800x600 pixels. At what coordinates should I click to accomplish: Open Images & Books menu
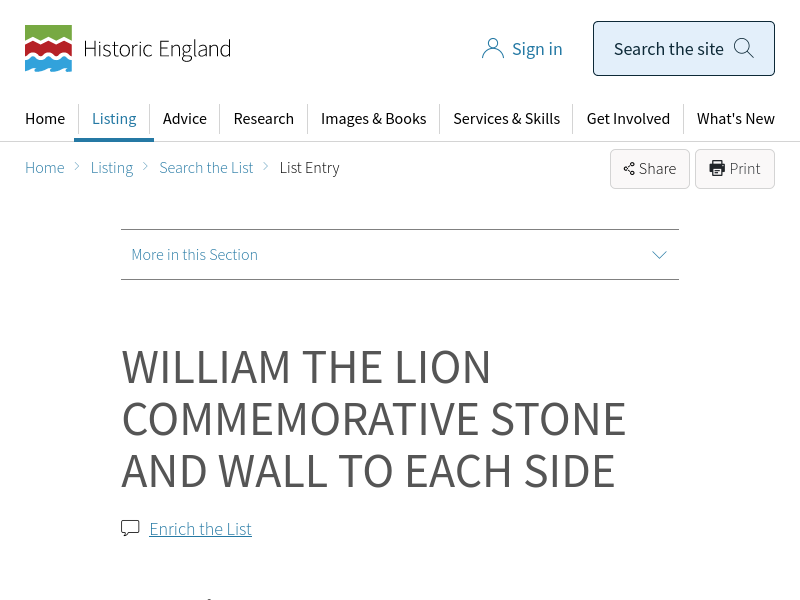coord(373,119)
